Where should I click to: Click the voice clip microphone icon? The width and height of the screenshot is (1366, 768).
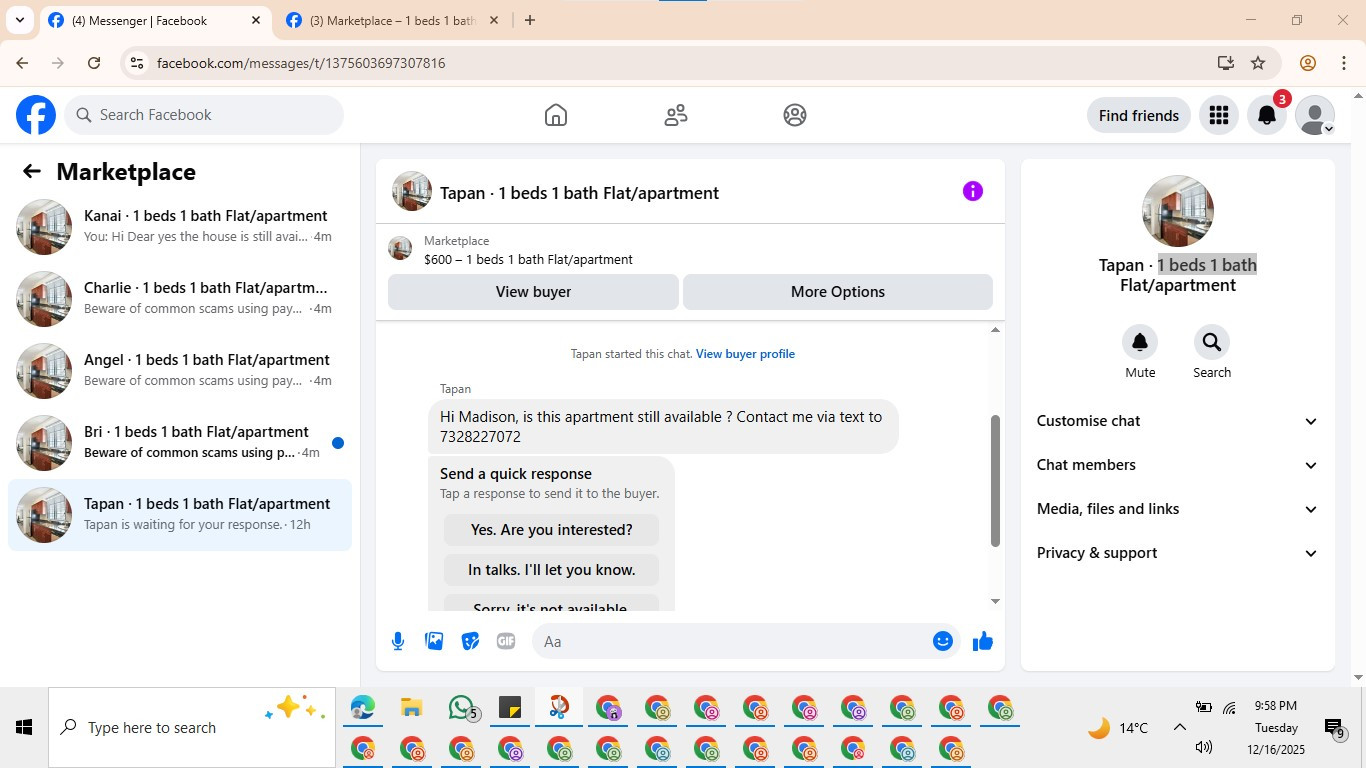398,641
